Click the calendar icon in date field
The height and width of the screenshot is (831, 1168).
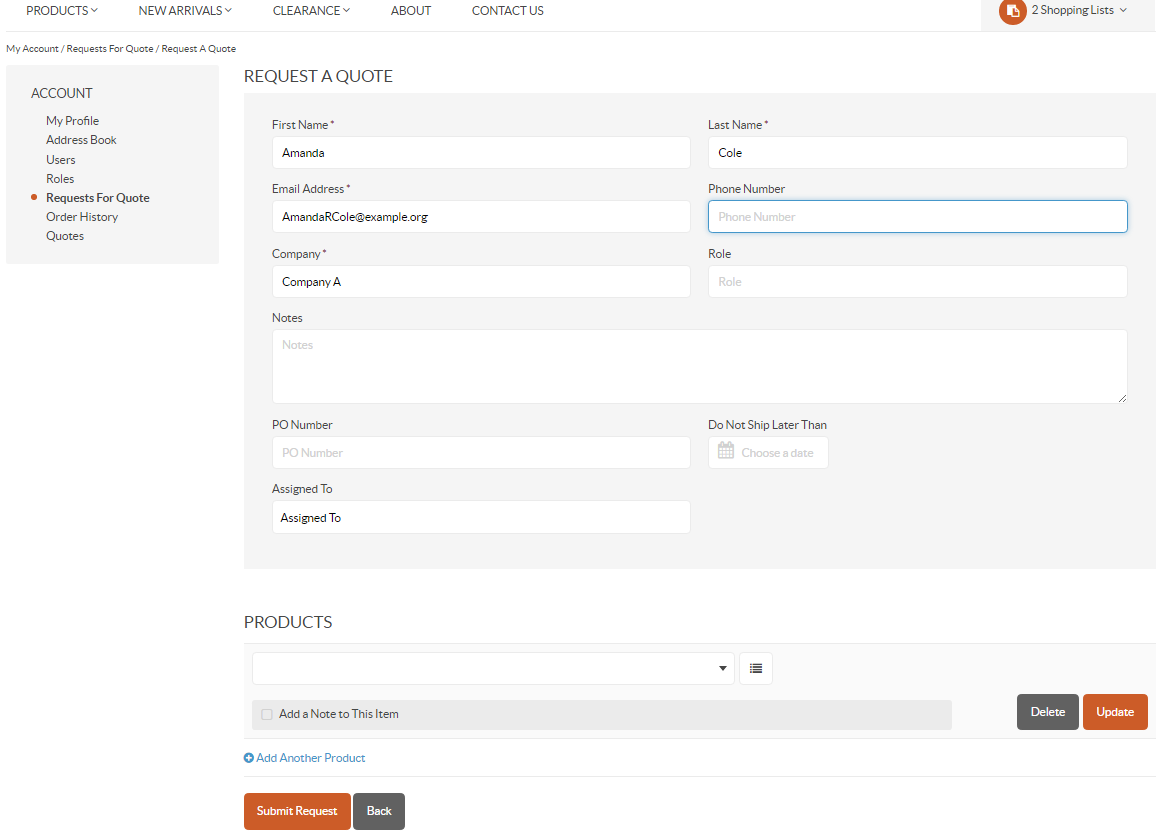click(726, 450)
